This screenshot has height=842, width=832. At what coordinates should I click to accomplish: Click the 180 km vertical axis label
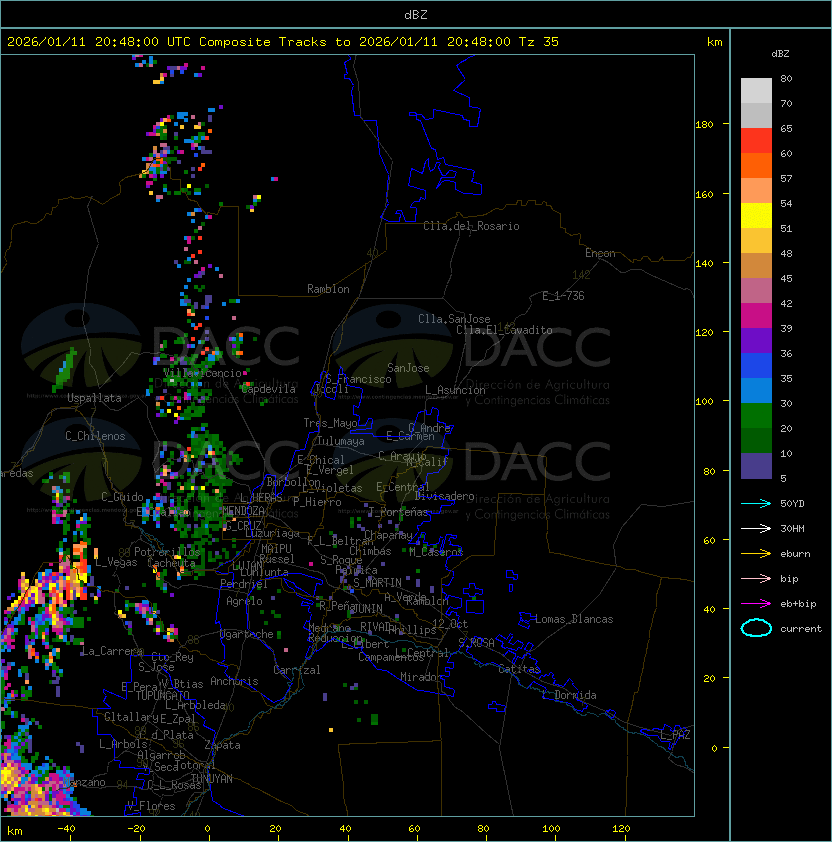click(x=704, y=124)
